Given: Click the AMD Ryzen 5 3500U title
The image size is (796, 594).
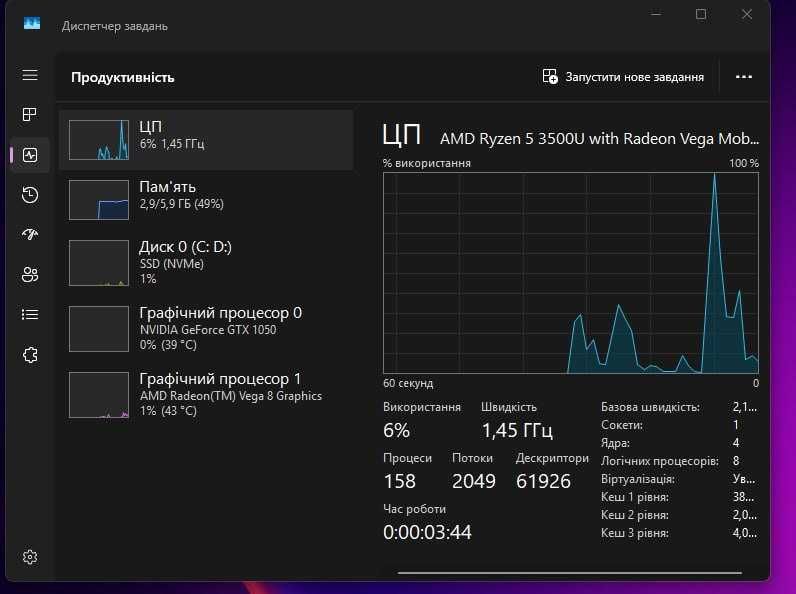Looking at the screenshot, I should point(599,139).
